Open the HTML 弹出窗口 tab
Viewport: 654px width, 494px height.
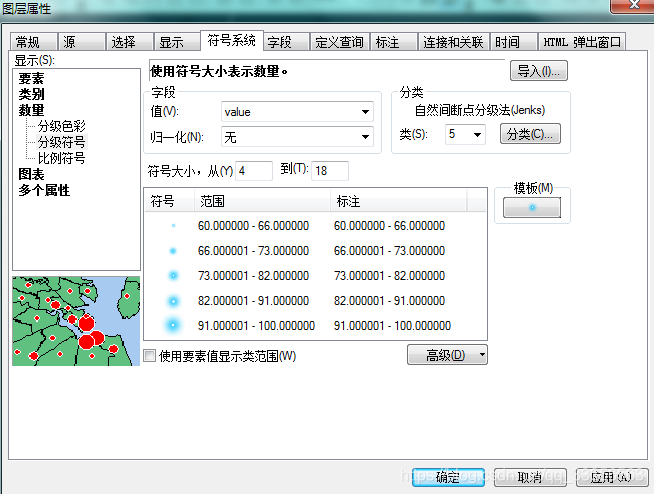[x=582, y=42]
